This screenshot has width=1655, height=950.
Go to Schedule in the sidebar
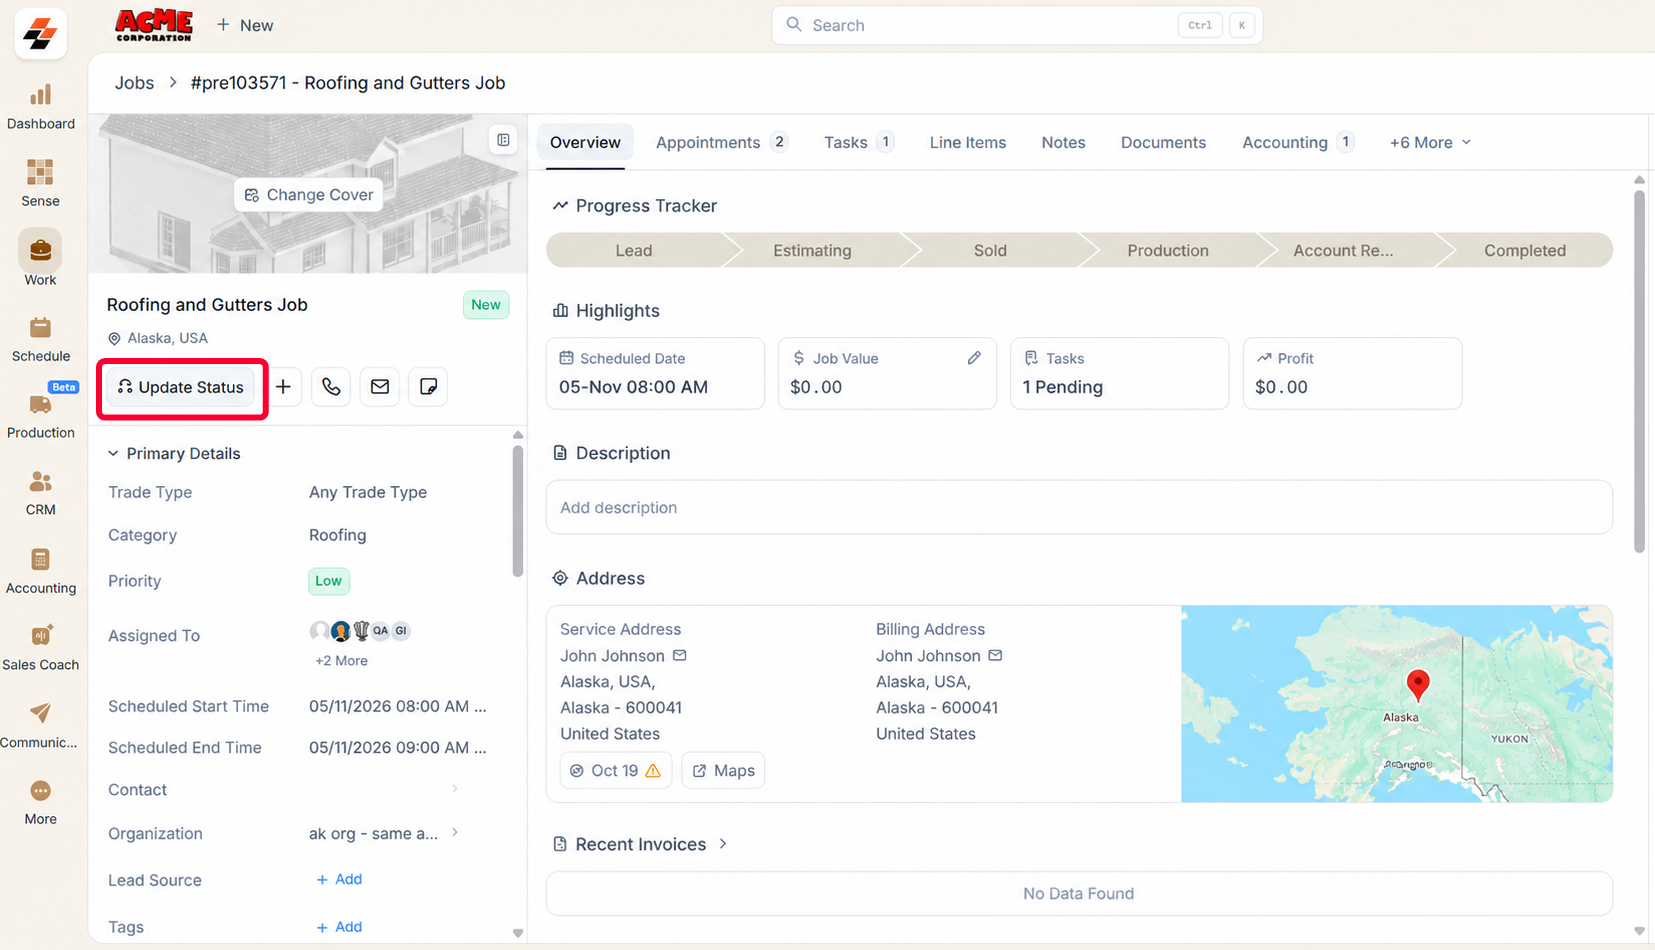point(40,340)
